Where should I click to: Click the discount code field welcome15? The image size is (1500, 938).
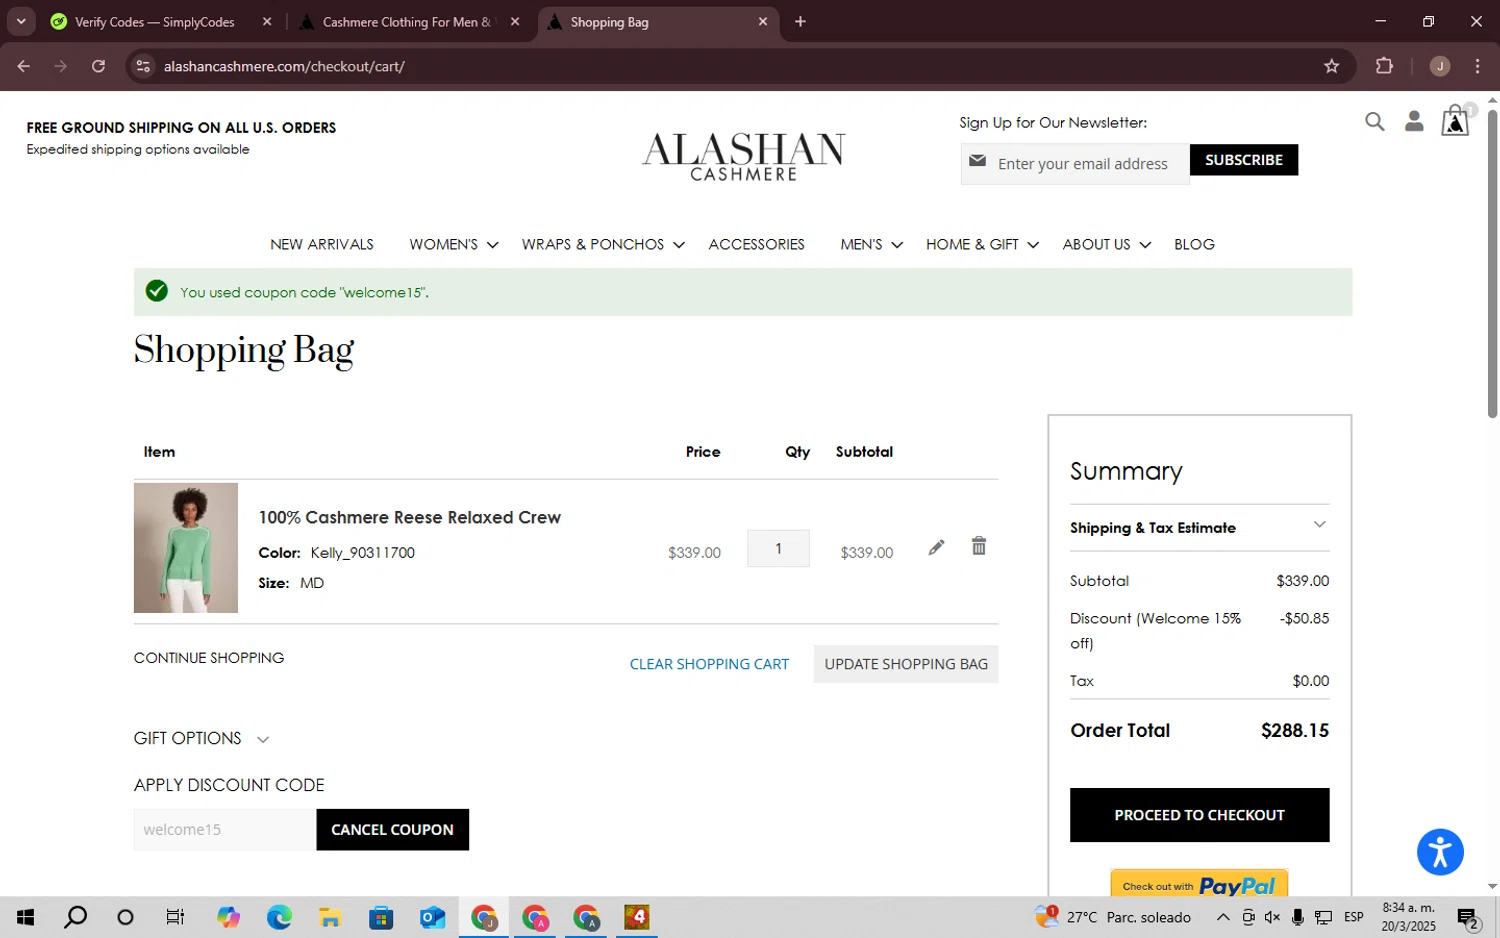click(225, 830)
